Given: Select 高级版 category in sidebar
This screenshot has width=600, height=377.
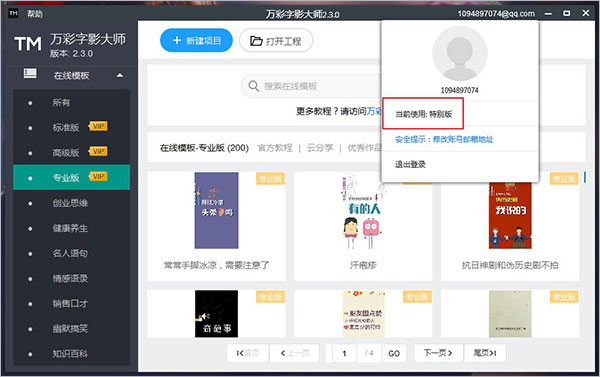Looking at the screenshot, I should 72,153.
